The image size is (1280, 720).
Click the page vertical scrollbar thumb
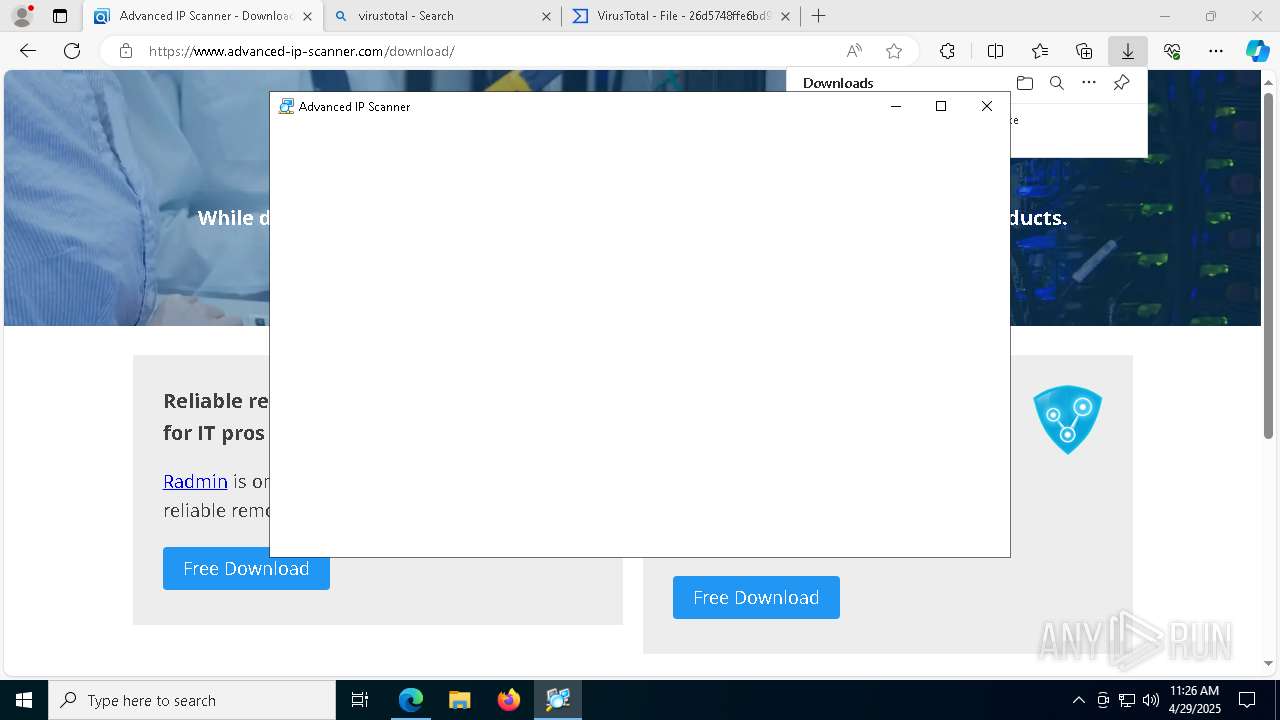point(1268,265)
